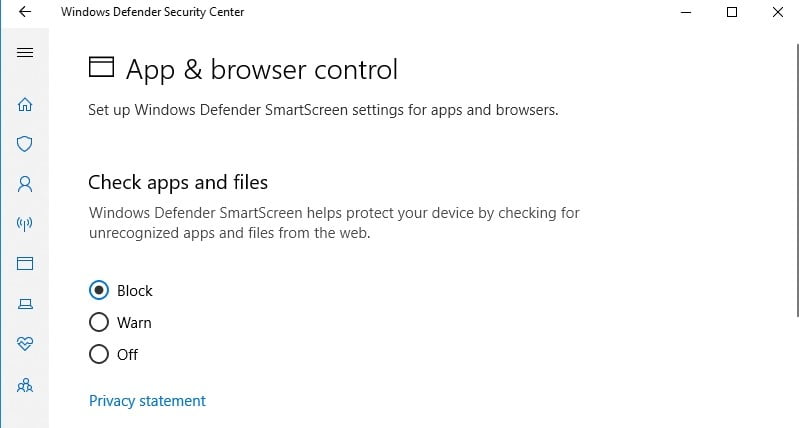Minimize the Windows Defender window
This screenshot has width=799, height=428.
tap(686, 12)
